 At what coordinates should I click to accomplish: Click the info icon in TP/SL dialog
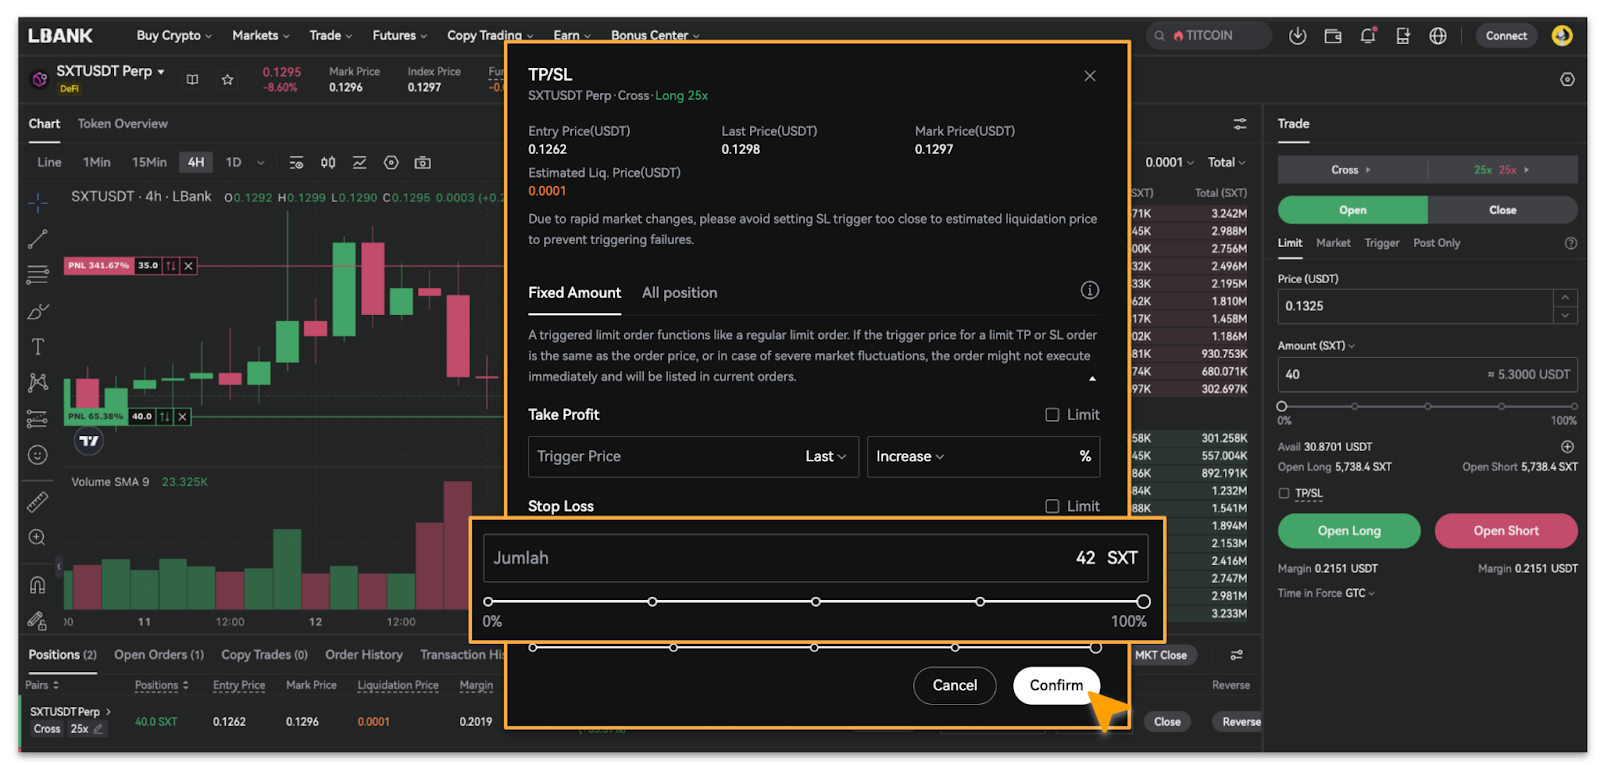click(x=1090, y=290)
